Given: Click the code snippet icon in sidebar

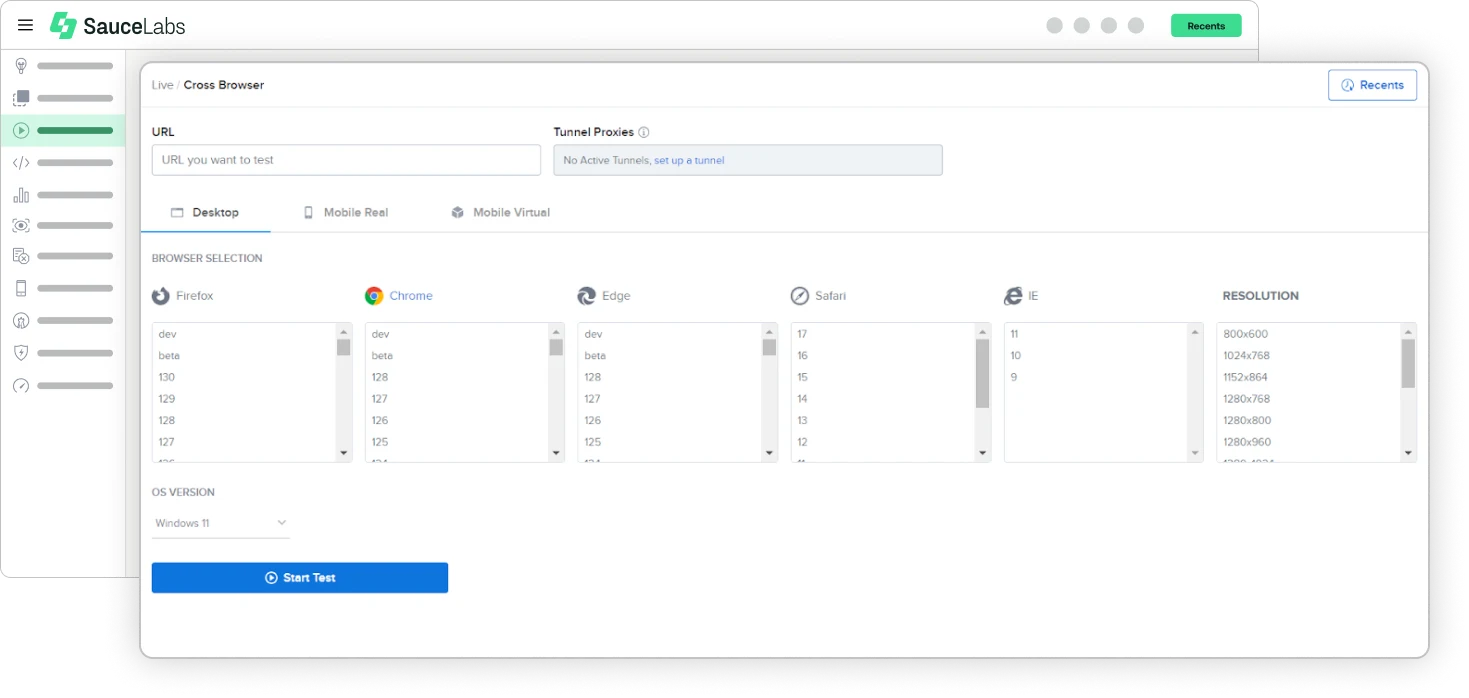Looking at the screenshot, I should pos(21,162).
